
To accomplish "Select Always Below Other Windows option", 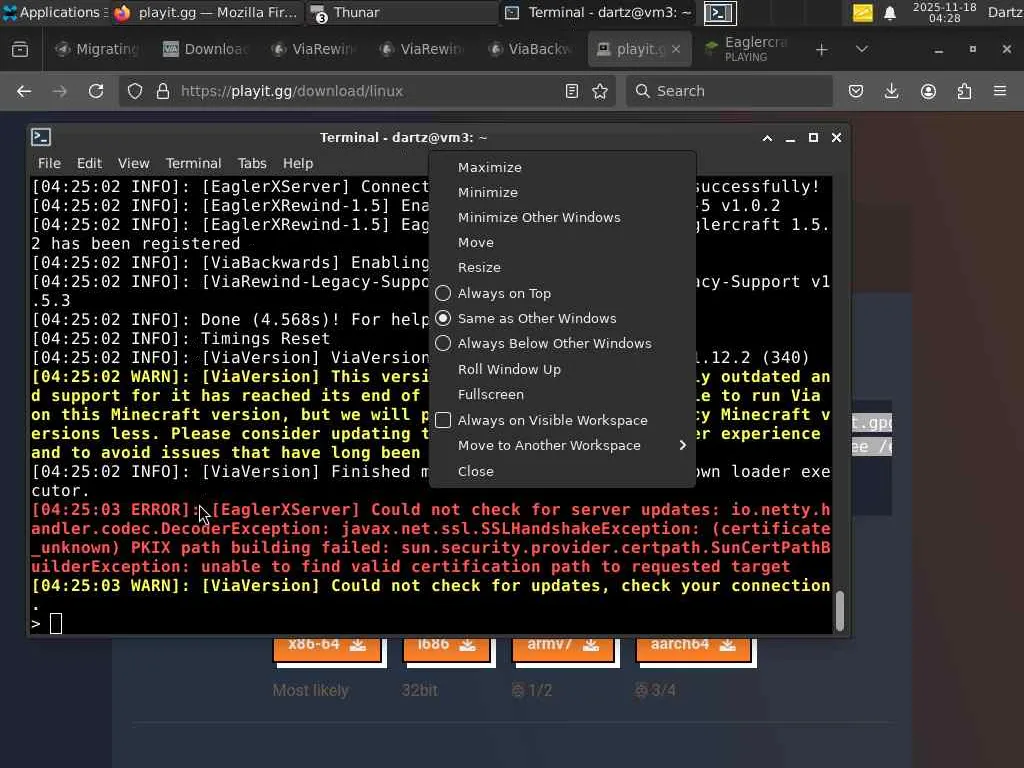I will (554, 343).
